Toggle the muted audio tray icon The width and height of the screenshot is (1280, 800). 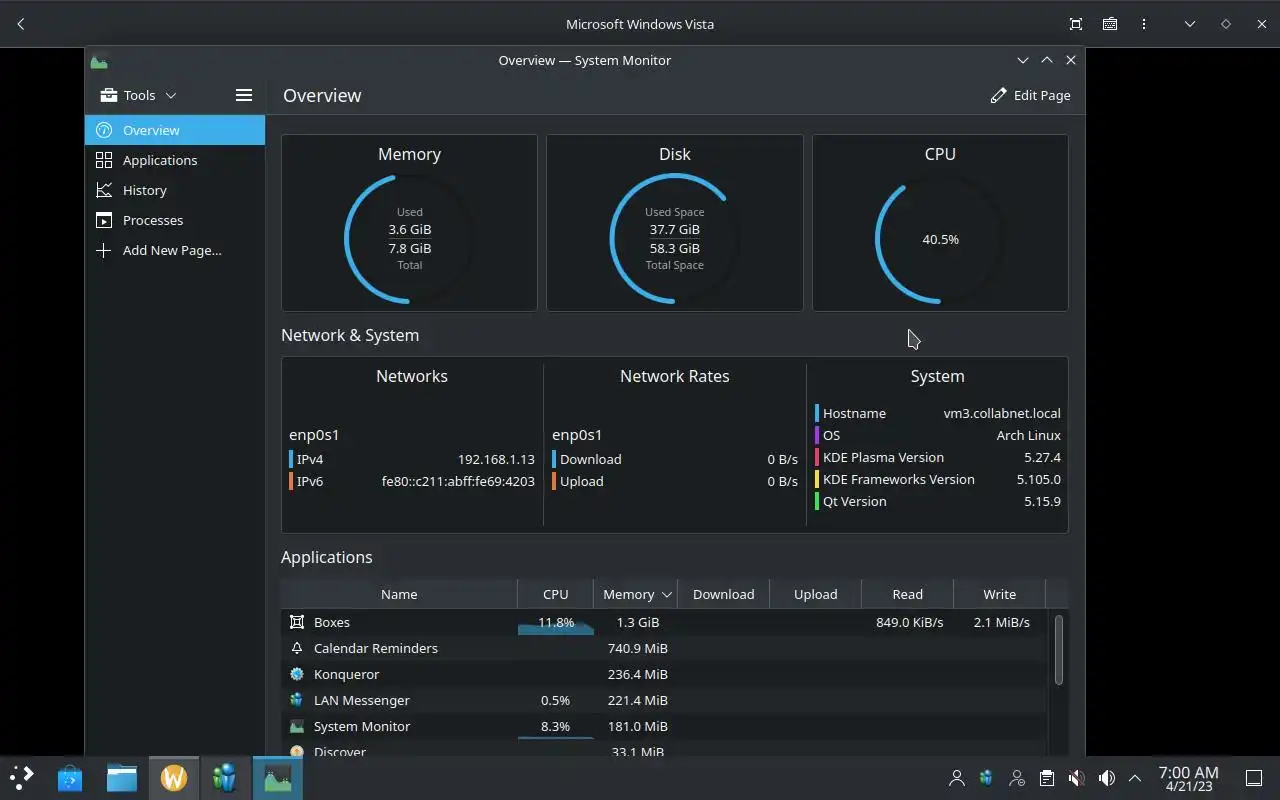click(x=1076, y=778)
